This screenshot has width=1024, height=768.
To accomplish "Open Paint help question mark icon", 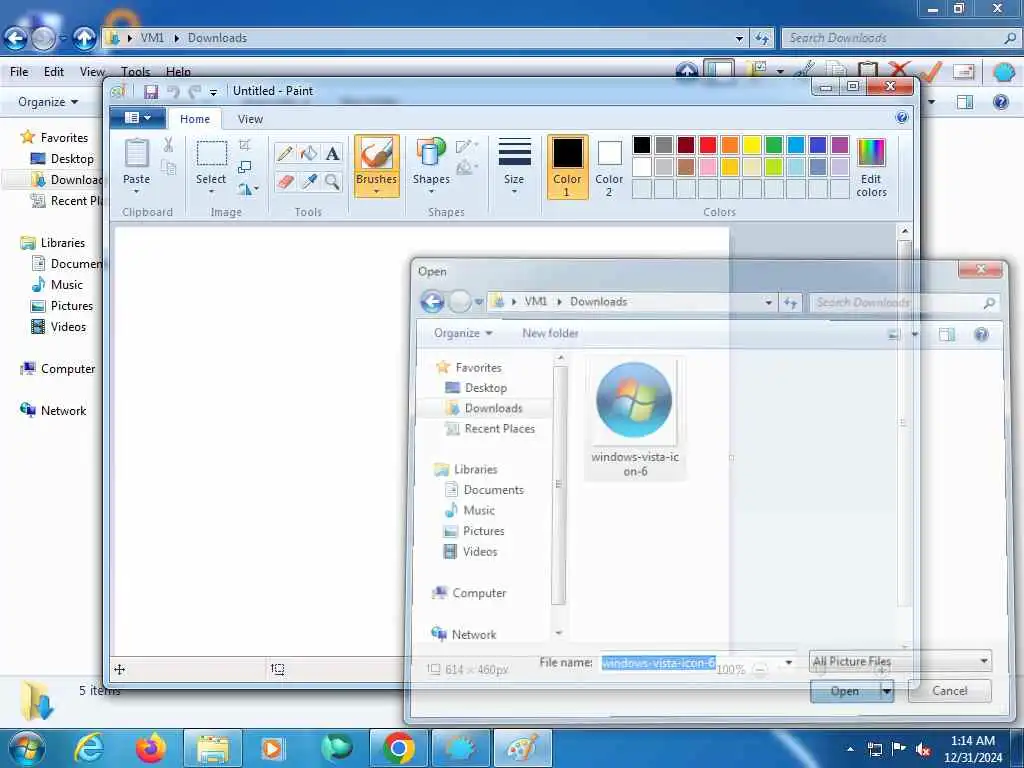I will click(x=902, y=118).
